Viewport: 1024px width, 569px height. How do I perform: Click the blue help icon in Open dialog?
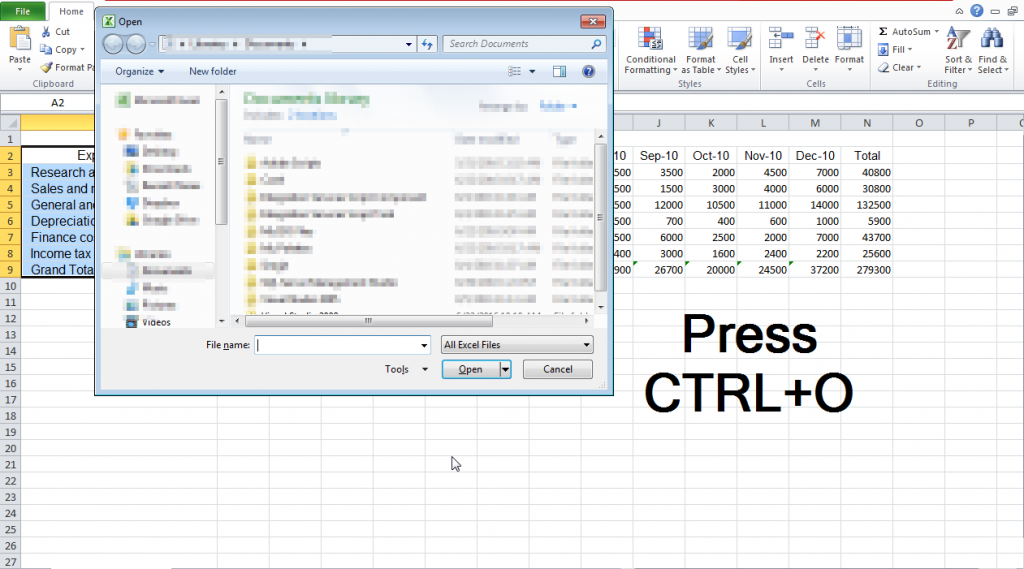(588, 71)
